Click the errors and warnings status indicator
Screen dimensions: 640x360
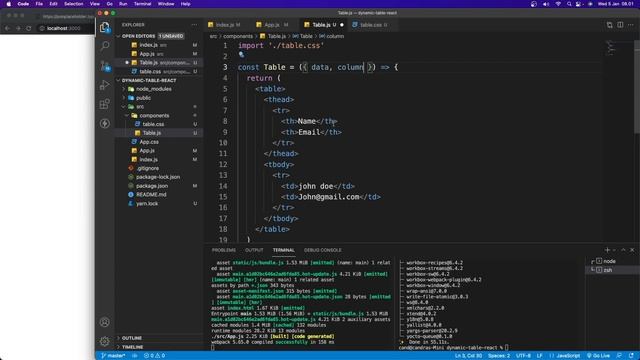(x=154, y=356)
